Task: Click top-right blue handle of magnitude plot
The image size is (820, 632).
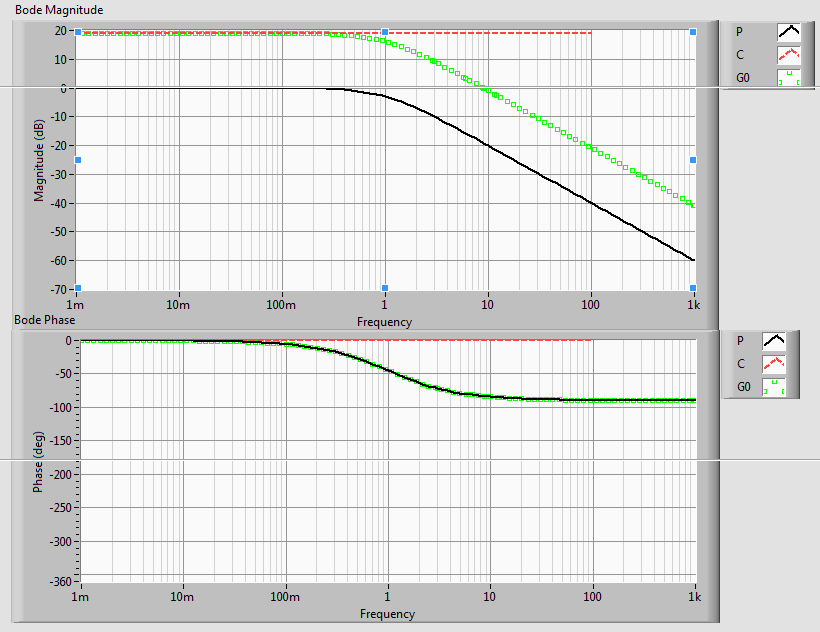Action: tap(693, 32)
